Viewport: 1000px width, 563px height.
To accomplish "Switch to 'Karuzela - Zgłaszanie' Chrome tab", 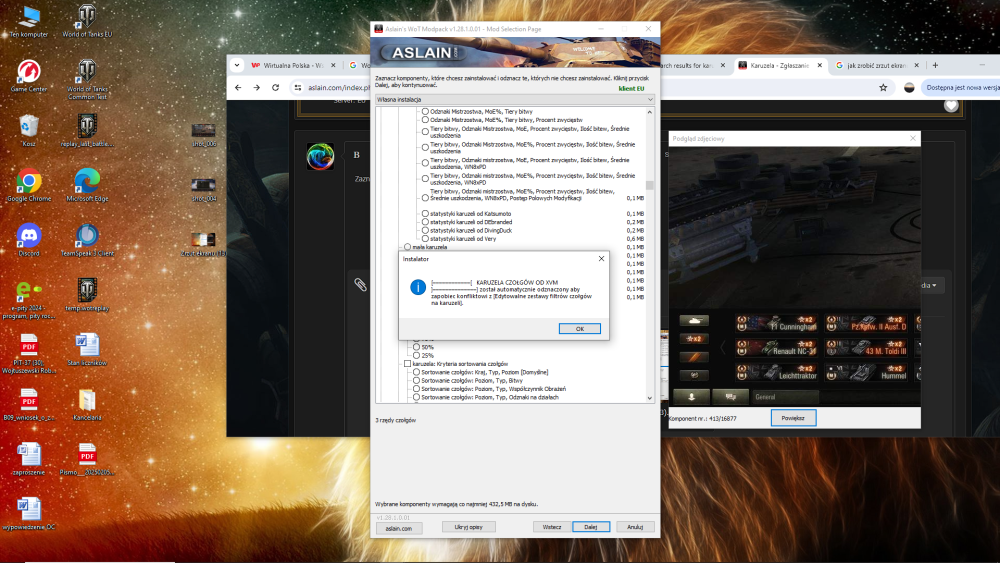I will click(x=780, y=65).
